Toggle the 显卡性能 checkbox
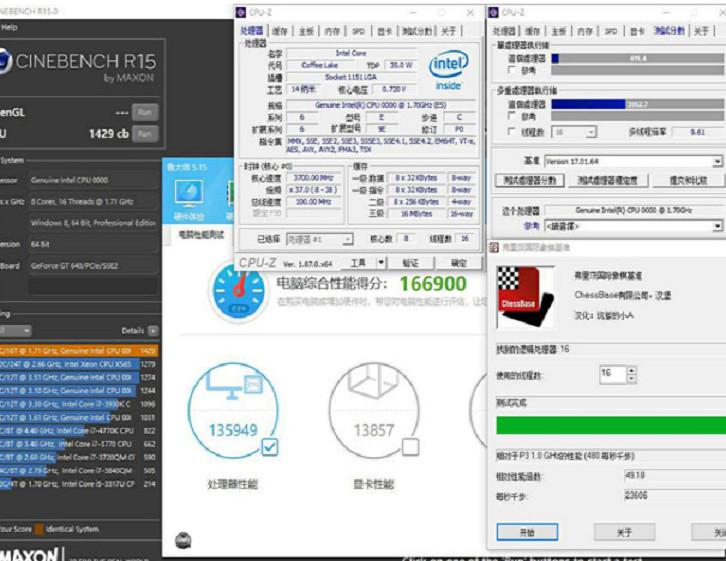Viewport: 726px width, 561px height. tap(411, 447)
